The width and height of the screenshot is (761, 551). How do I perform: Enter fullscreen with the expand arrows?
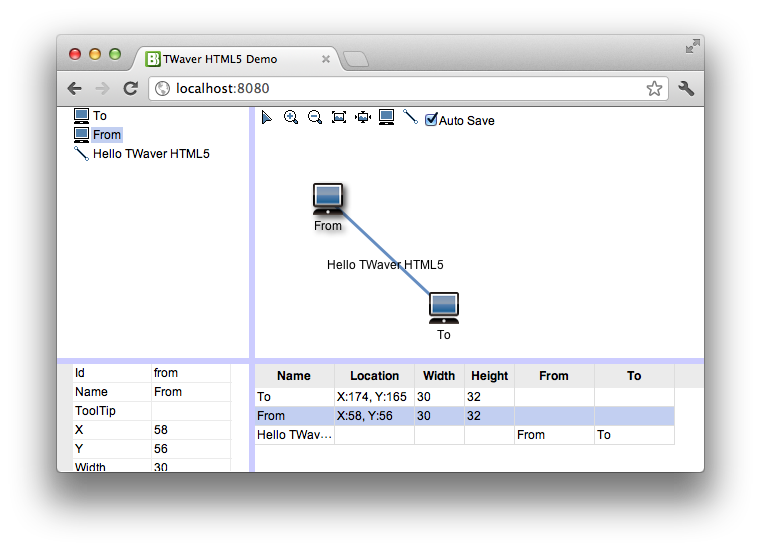[693, 46]
